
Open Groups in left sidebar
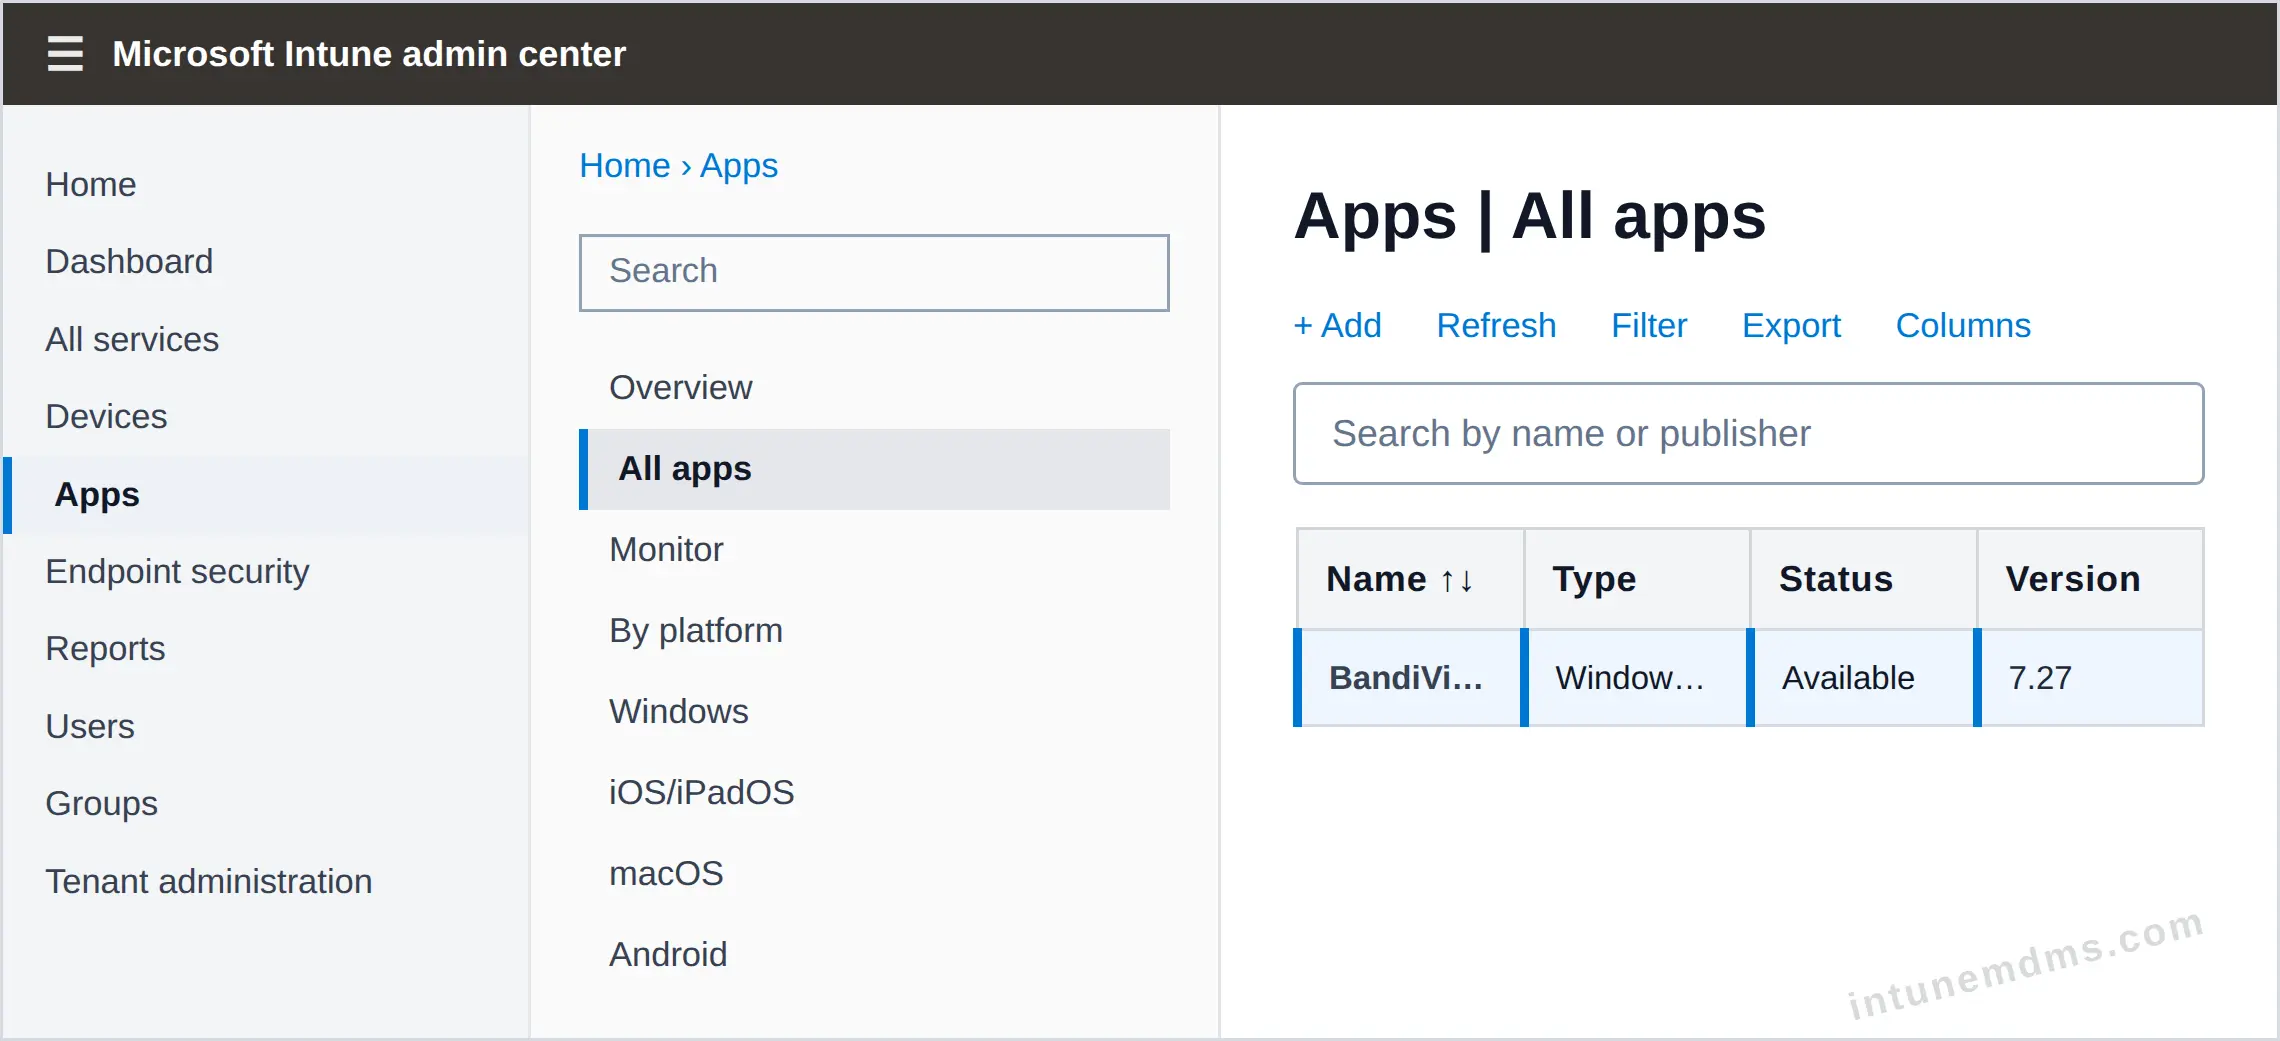[x=101, y=803]
